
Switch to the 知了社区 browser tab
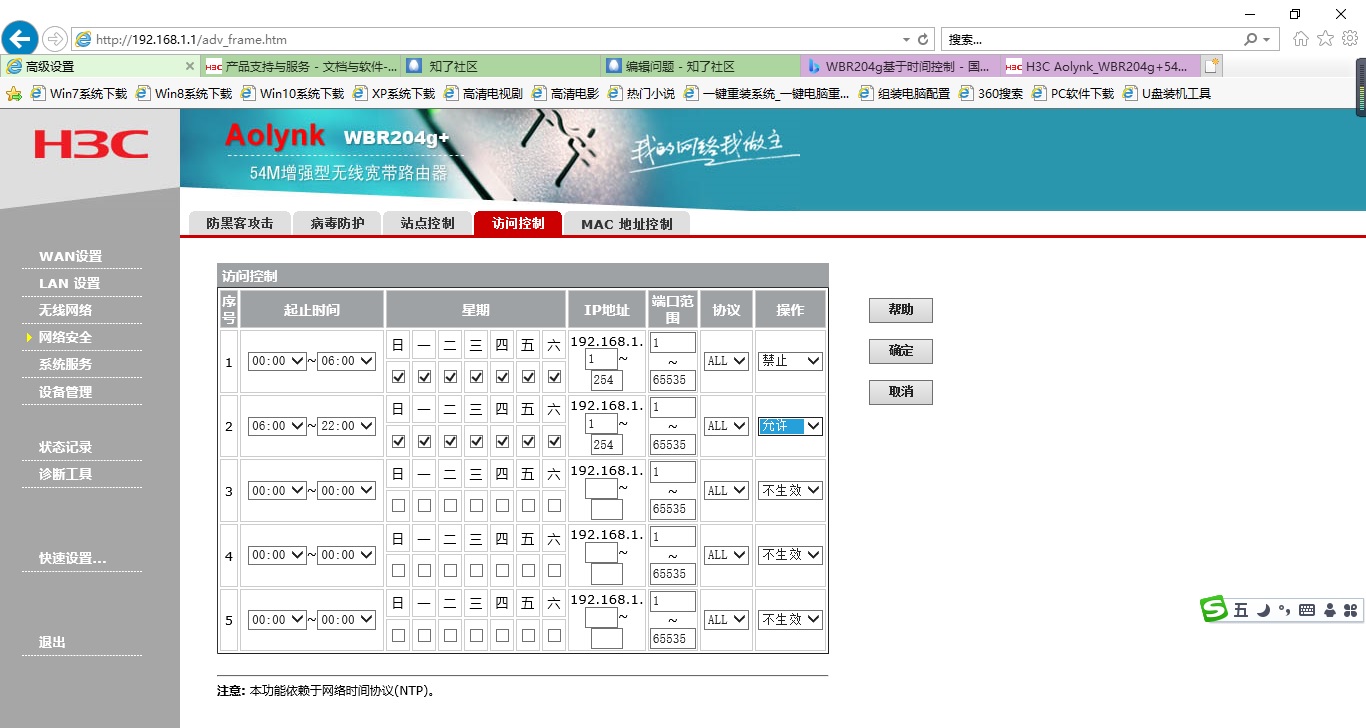[x=501, y=66]
